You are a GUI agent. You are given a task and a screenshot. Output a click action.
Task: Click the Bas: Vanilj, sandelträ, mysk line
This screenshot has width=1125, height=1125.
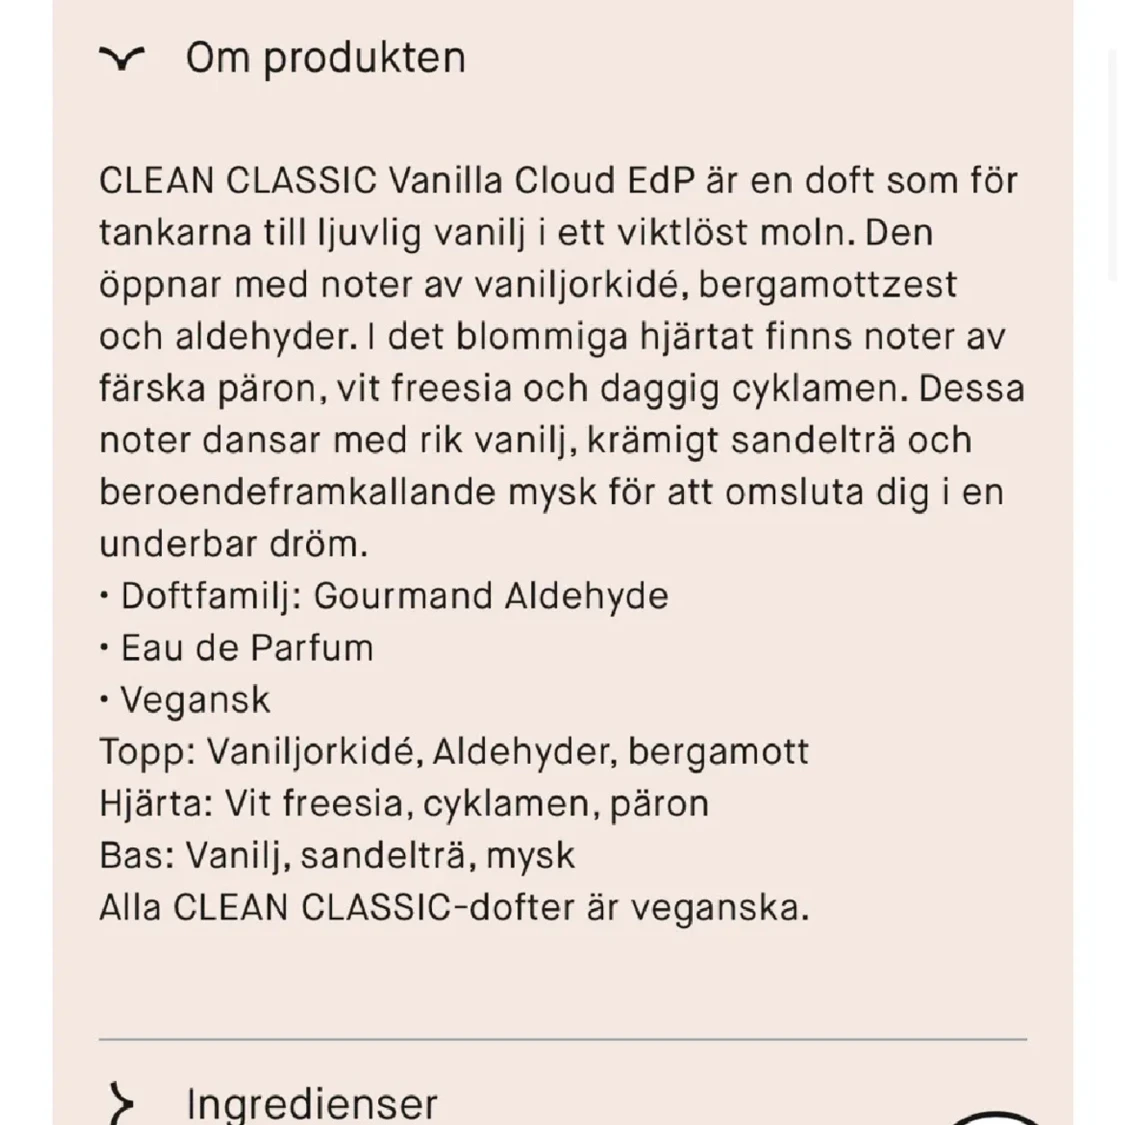pyautogui.click(x=337, y=856)
